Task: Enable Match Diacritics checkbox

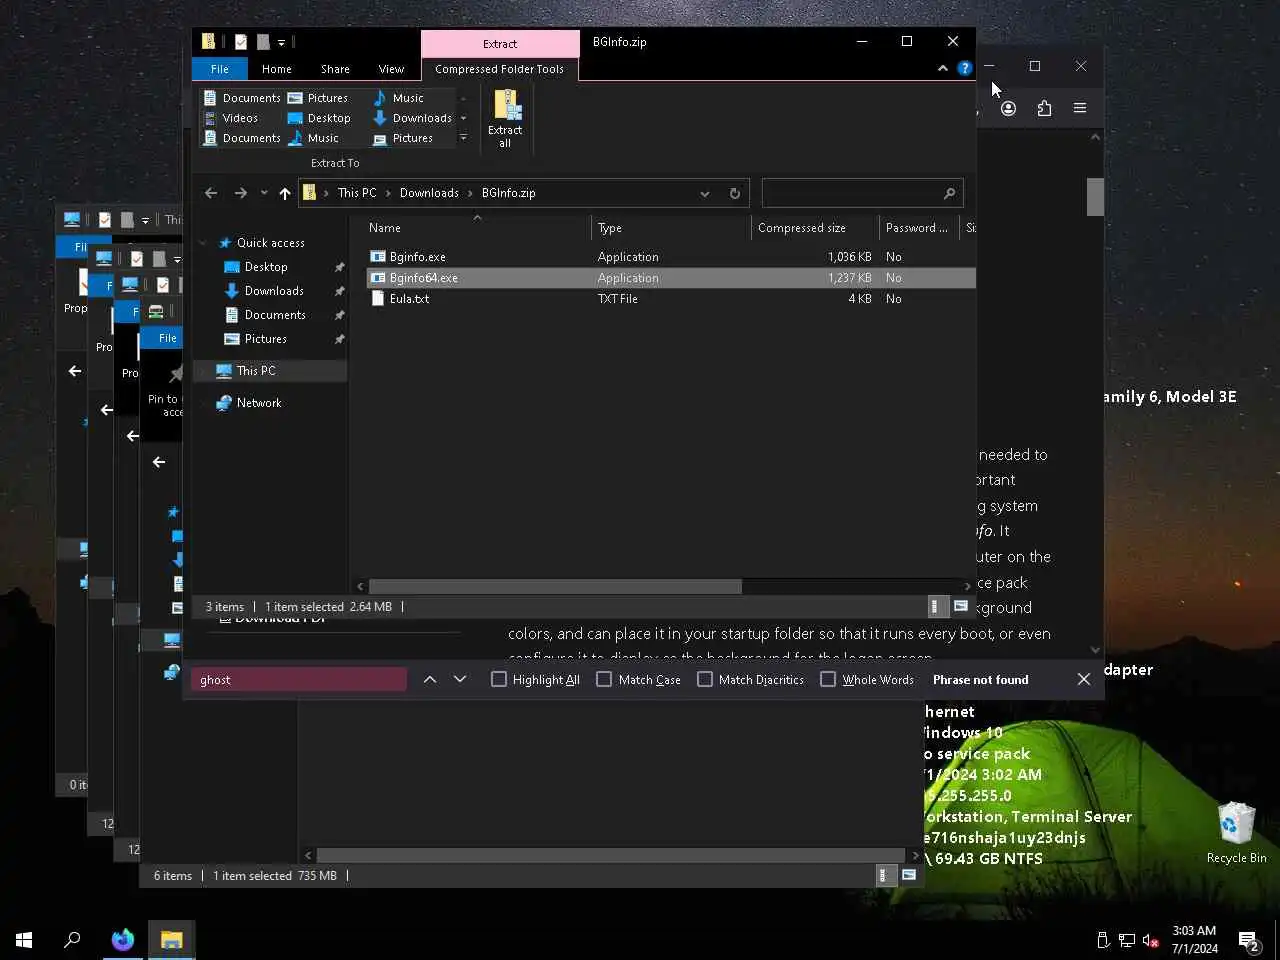Action: [x=705, y=679]
